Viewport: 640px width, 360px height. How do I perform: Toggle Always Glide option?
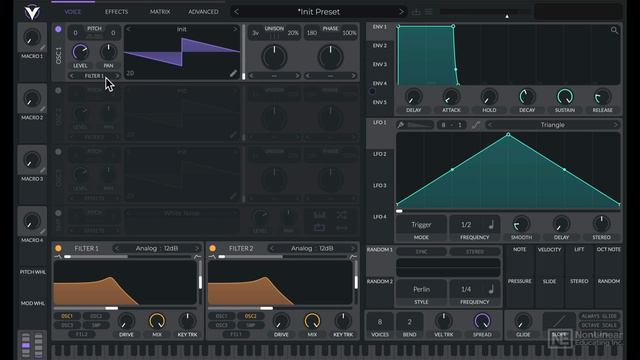coord(599,316)
